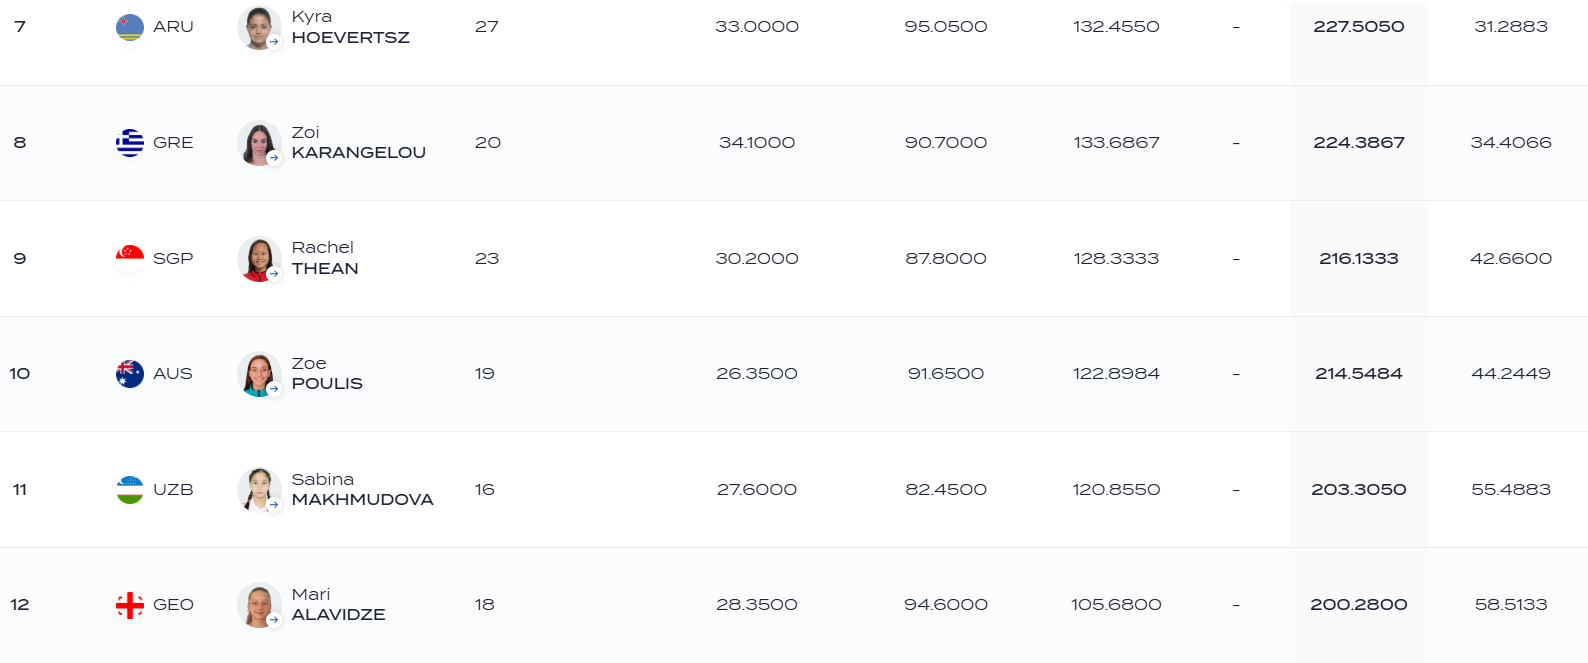Open Sabina MAKHMUDOVA athlete link
1588x663 pixels.
point(362,490)
